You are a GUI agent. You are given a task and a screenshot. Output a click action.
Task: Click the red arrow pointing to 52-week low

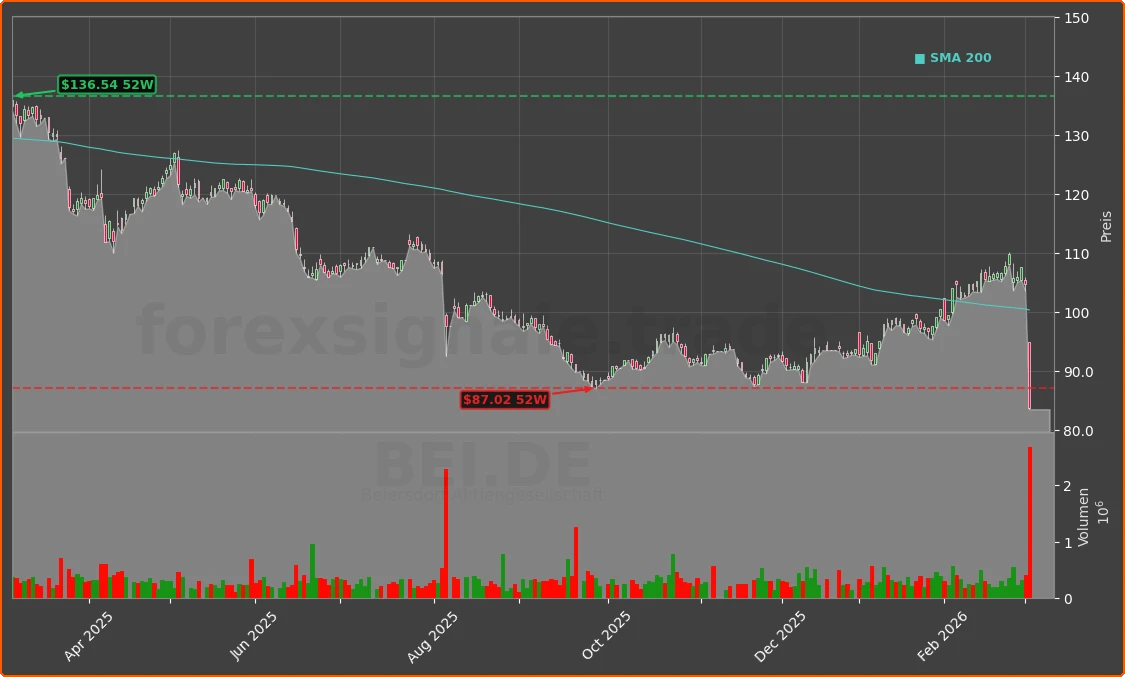572,390
